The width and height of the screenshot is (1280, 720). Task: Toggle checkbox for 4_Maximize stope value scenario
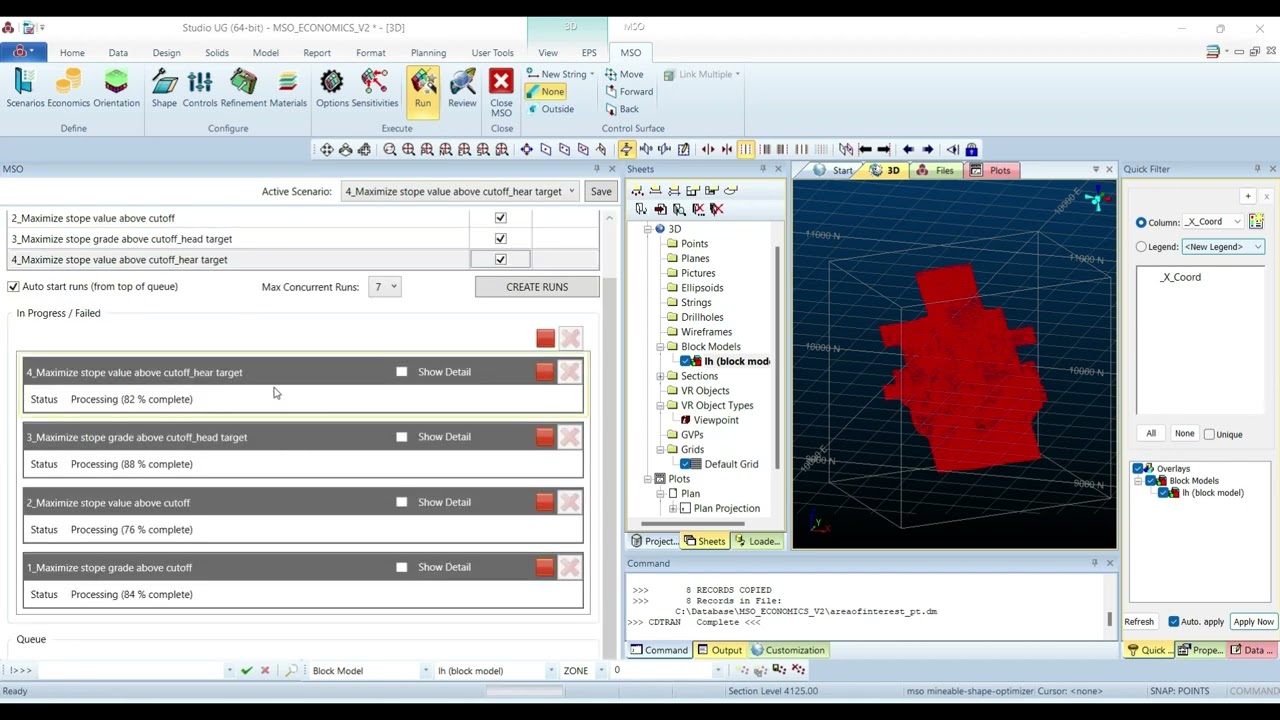tap(500, 260)
